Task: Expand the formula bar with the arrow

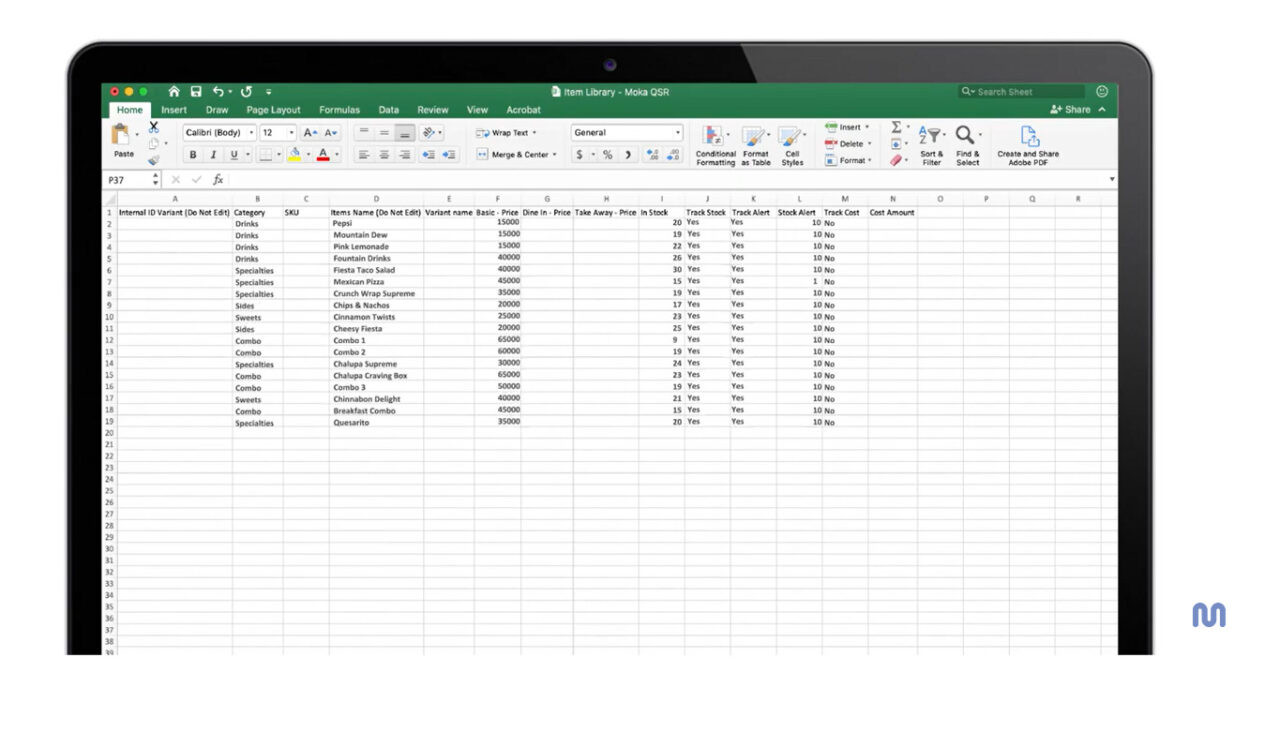Action: pos(1112,180)
